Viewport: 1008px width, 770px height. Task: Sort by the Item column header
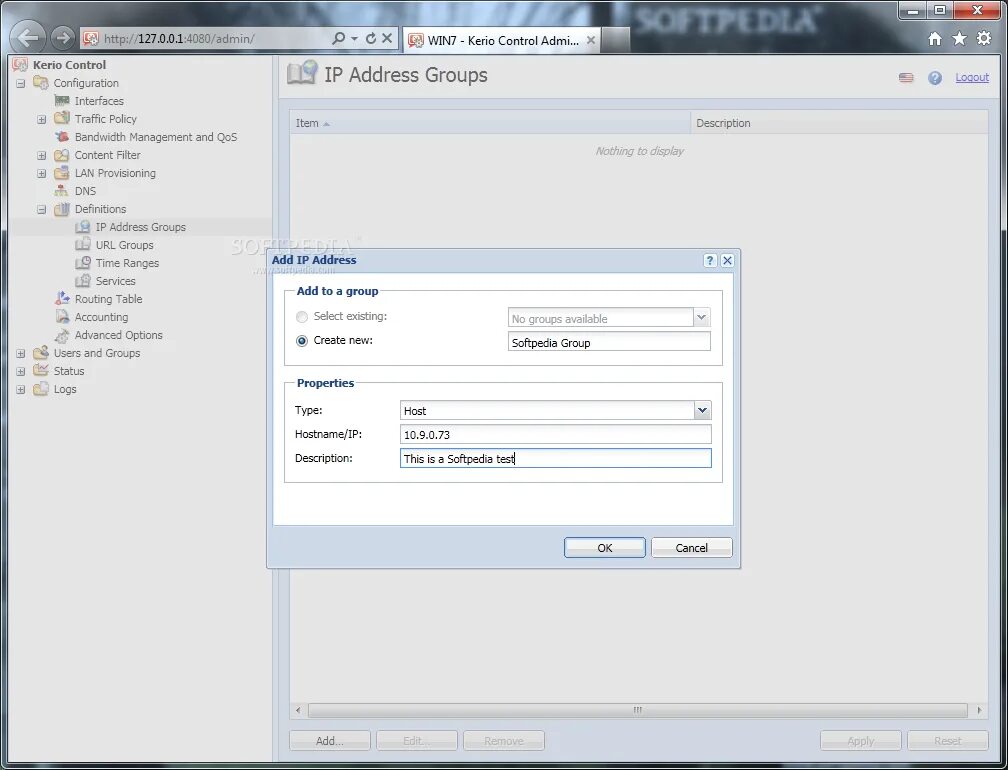(490, 123)
